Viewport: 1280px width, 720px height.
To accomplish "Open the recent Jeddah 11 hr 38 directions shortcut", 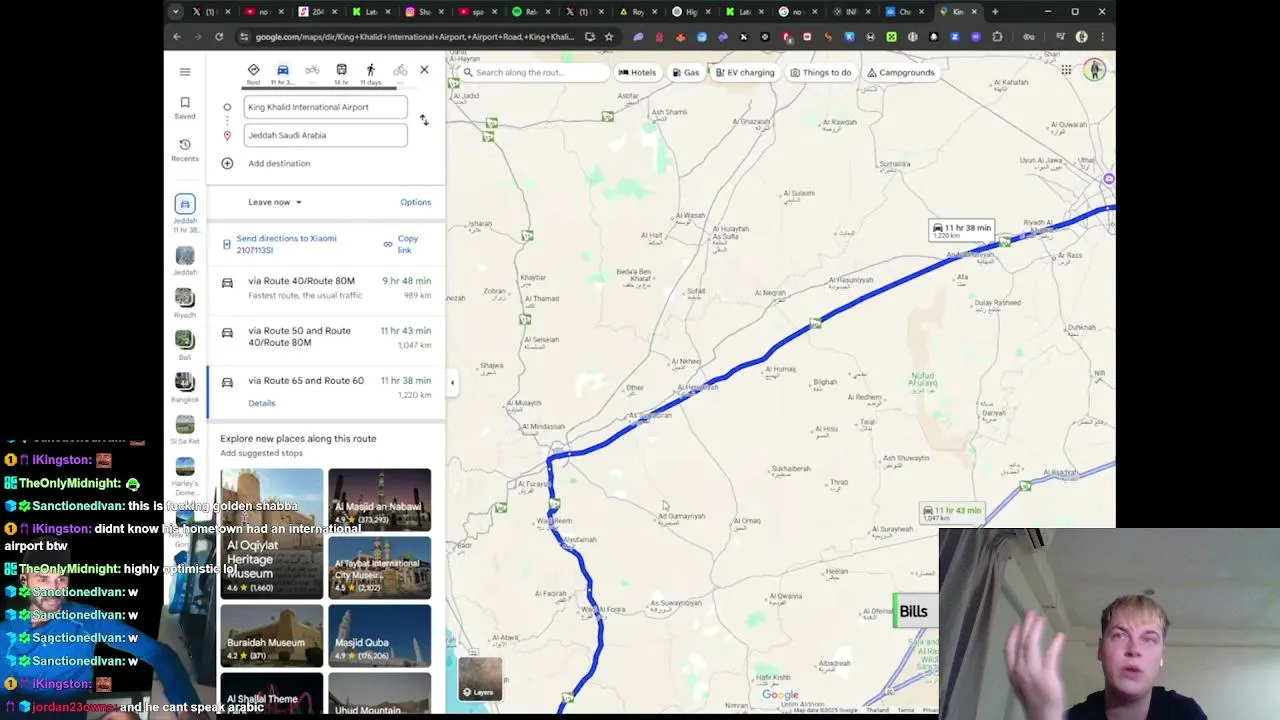I will (x=185, y=214).
